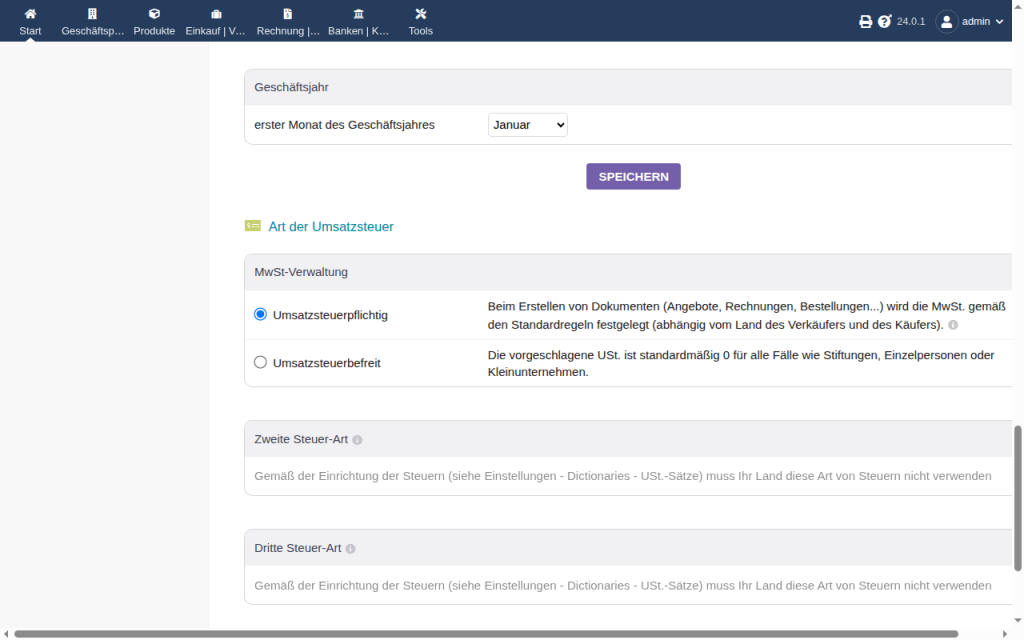Click the Art der Umsatzsteuer section icon
This screenshot has height=640, width=1024.
pyautogui.click(x=253, y=226)
